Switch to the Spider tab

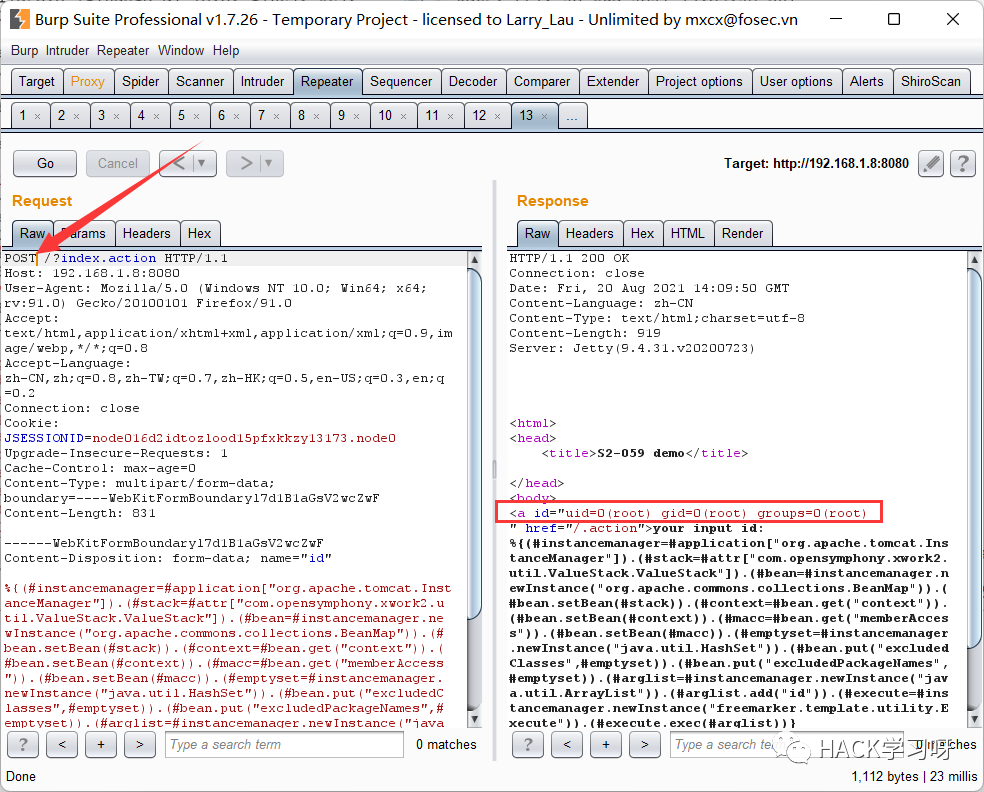tap(141, 82)
